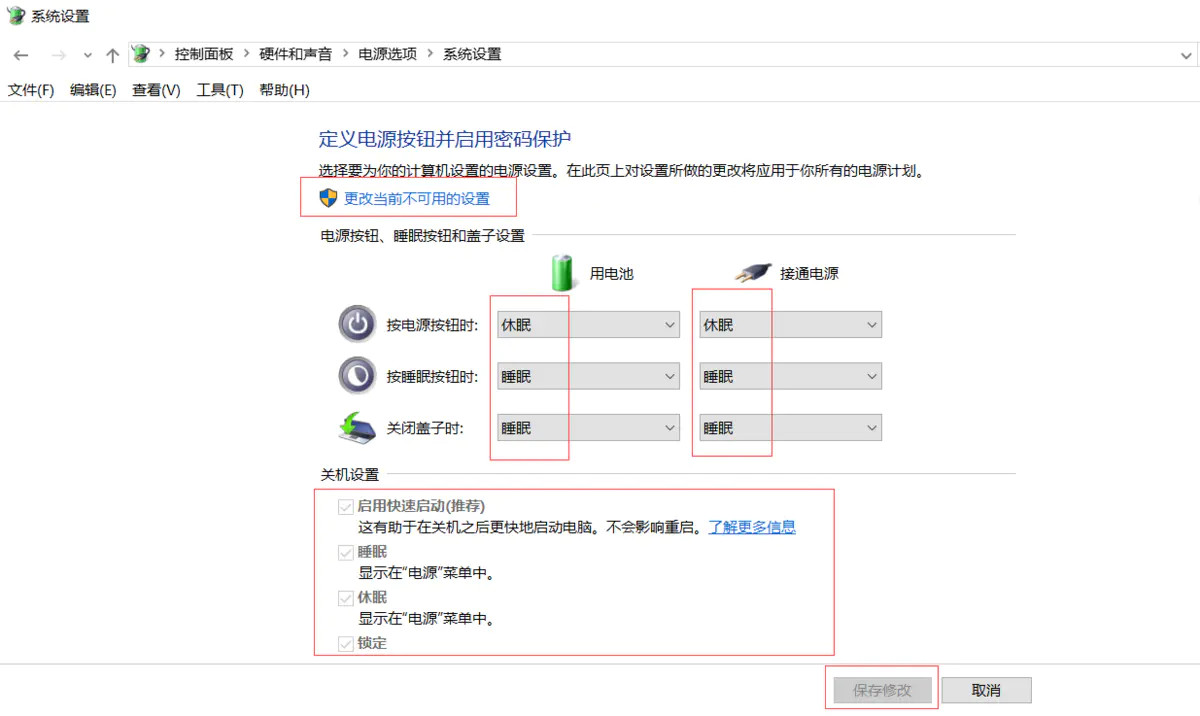The image size is (1200, 716).
Task: Click the recent locations chevron
Action: tap(88, 55)
